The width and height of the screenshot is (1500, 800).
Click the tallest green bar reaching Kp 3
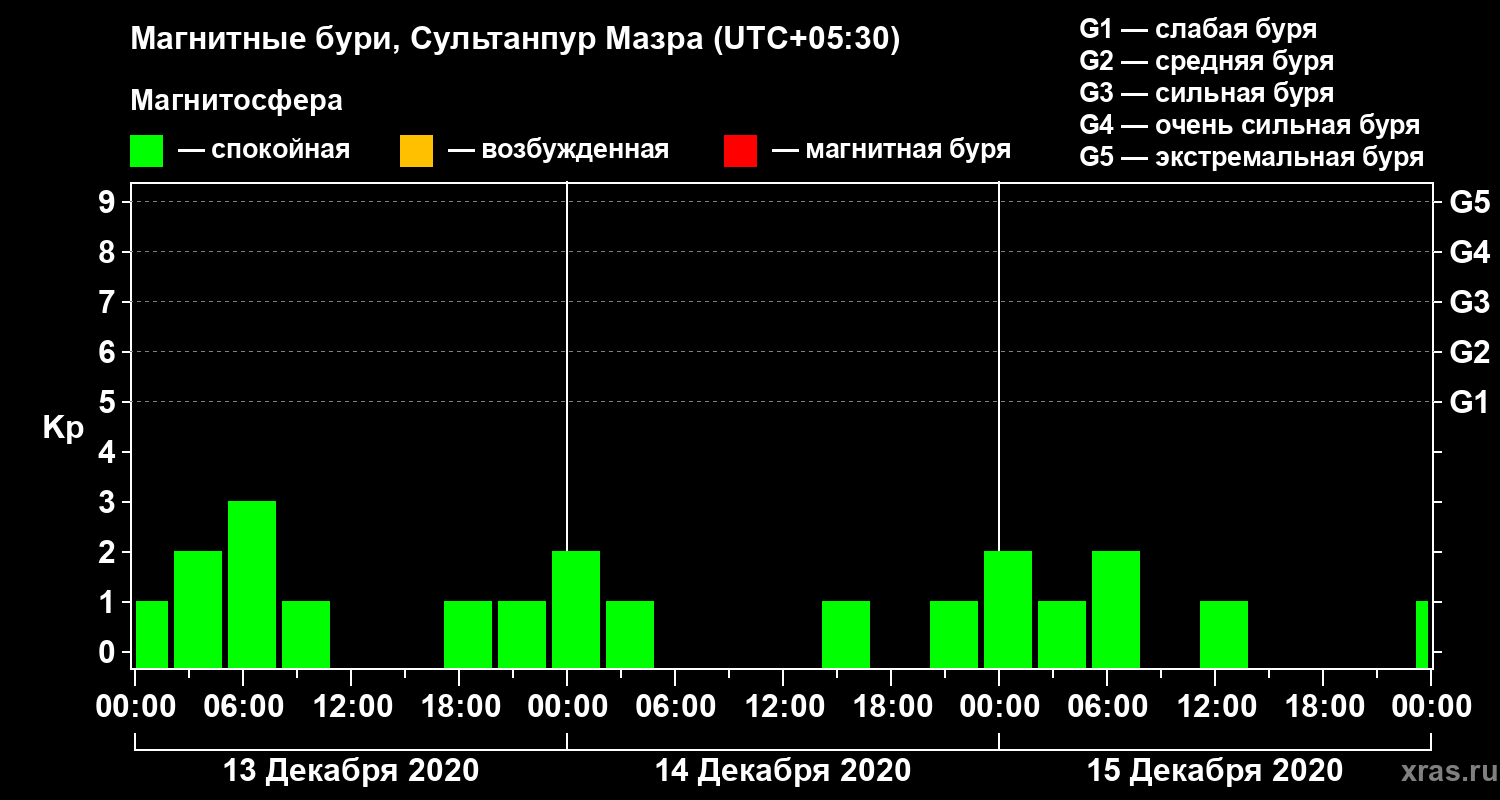252,584
